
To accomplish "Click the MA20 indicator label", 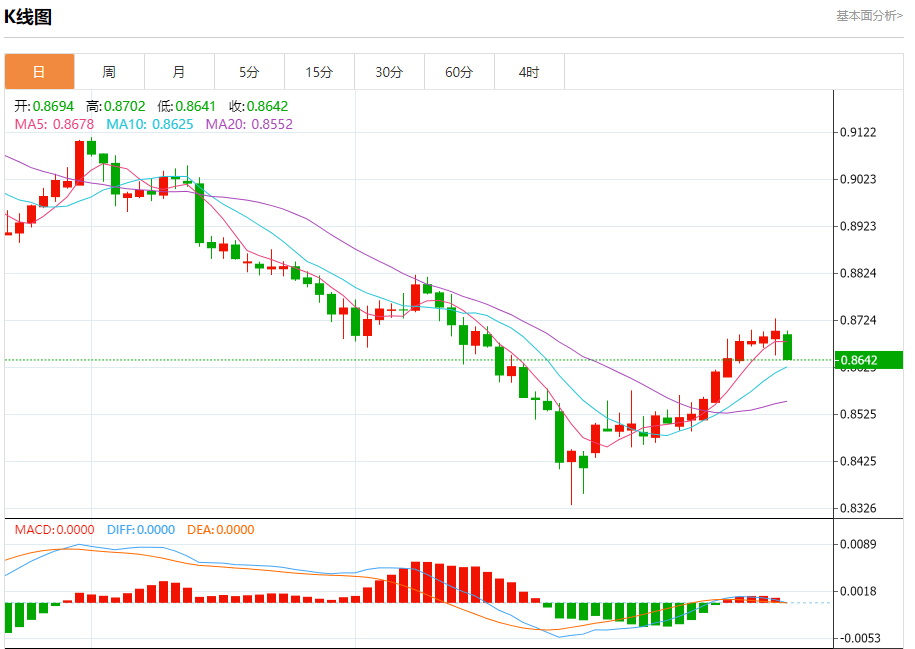I will [249, 124].
